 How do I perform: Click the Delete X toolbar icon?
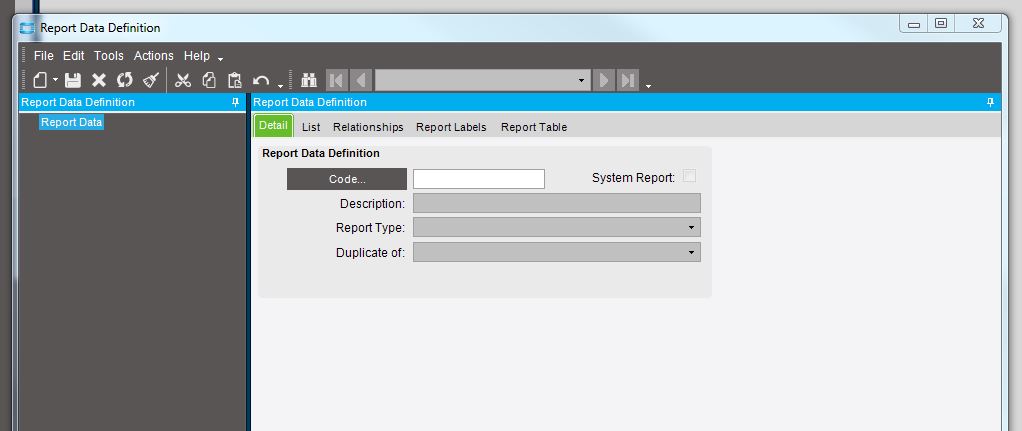click(x=98, y=80)
